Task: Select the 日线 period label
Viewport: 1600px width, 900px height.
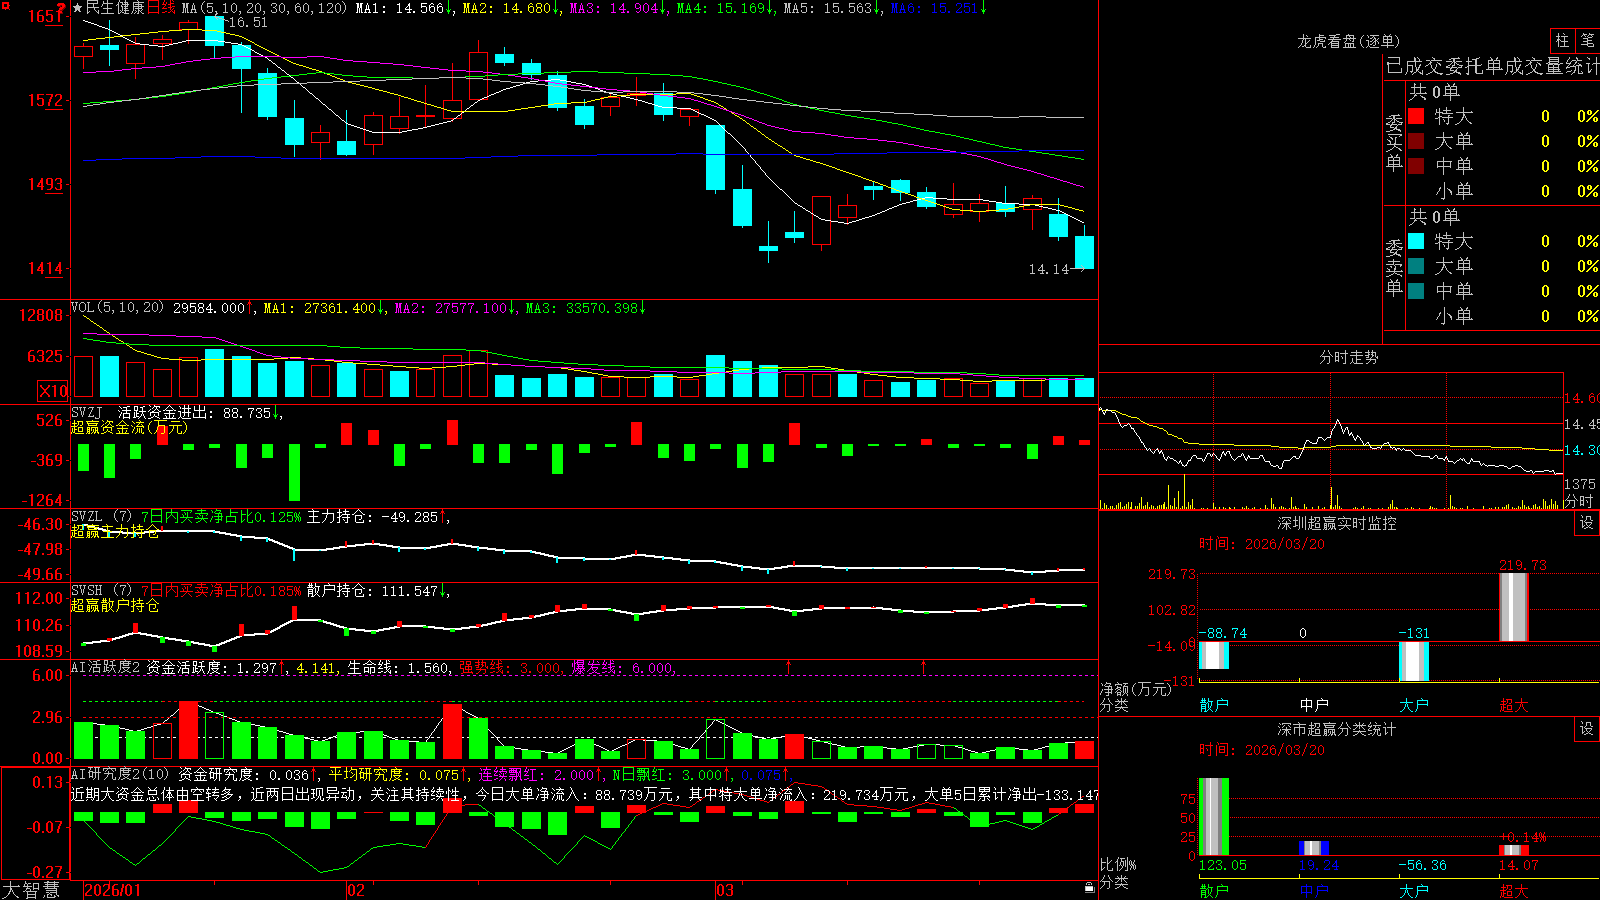Action: pos(161,8)
